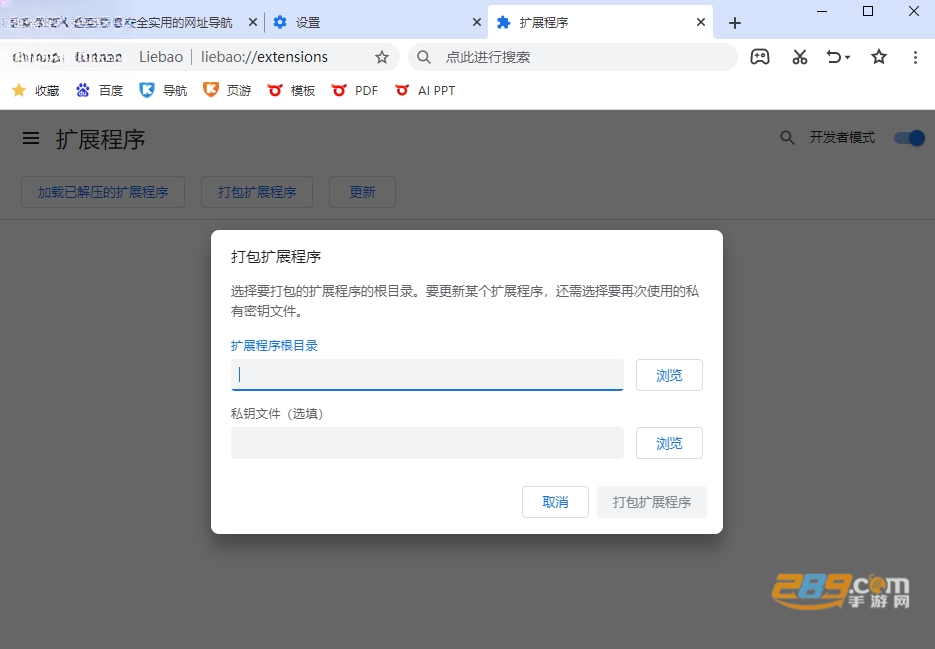Click the 打包扩展程序 button in the page toolbar
Viewport: 935px width, 649px height.
tap(257, 192)
